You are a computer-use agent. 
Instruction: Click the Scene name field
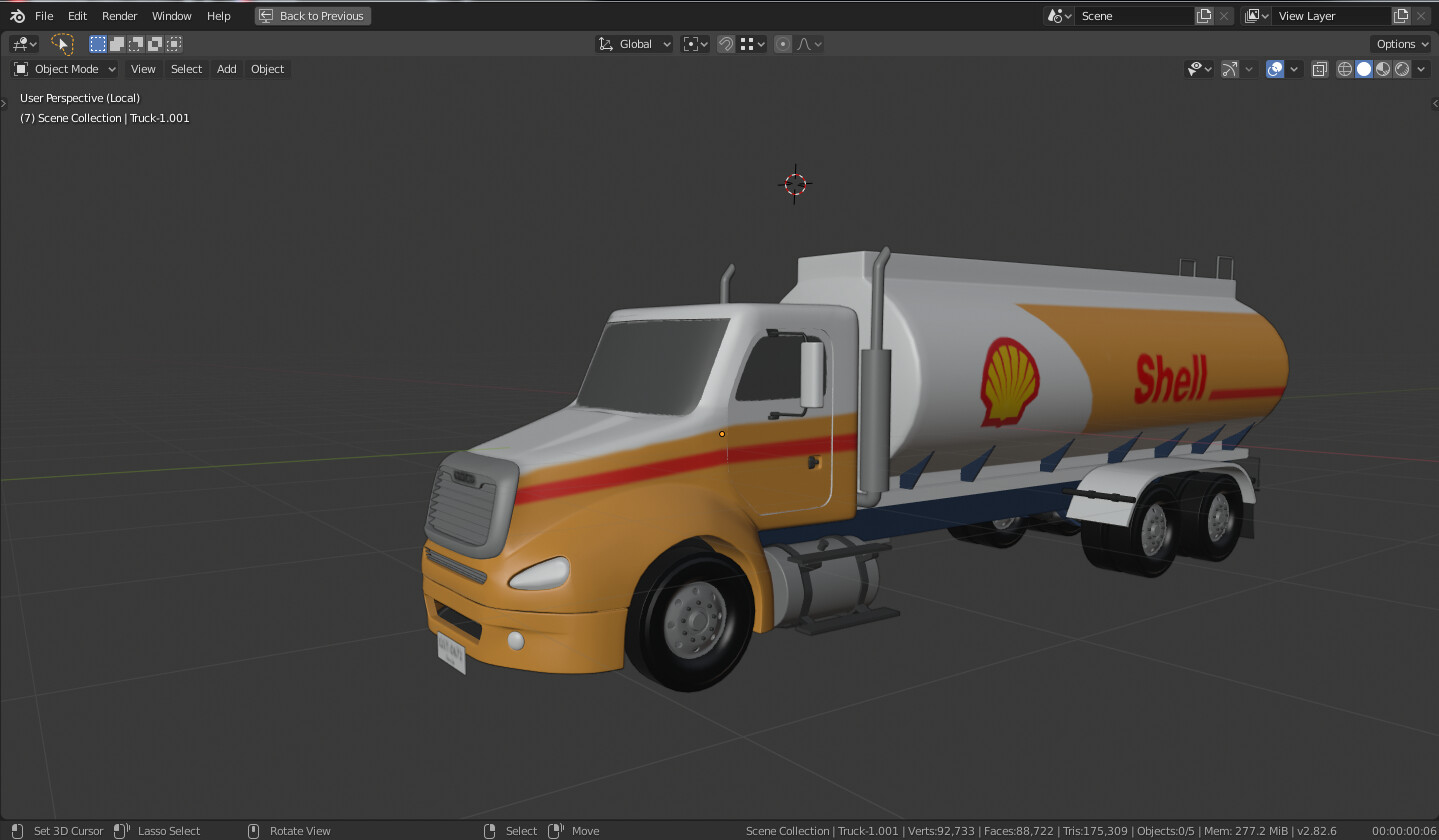[x=1135, y=16]
